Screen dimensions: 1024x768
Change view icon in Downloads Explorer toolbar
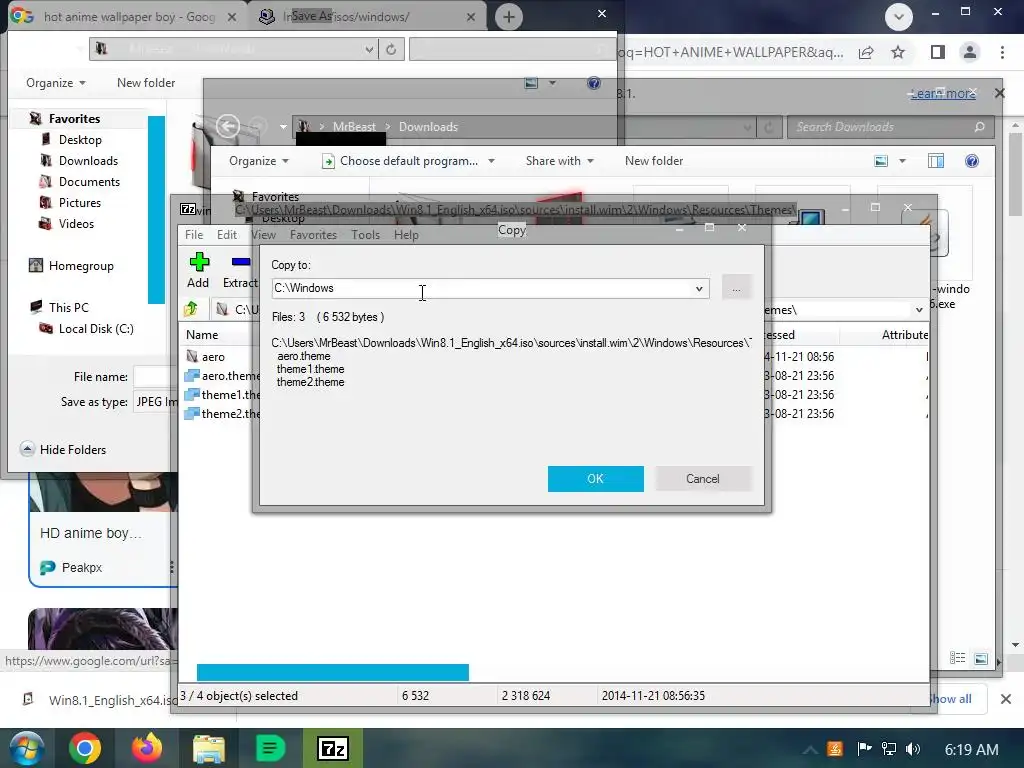tap(881, 161)
